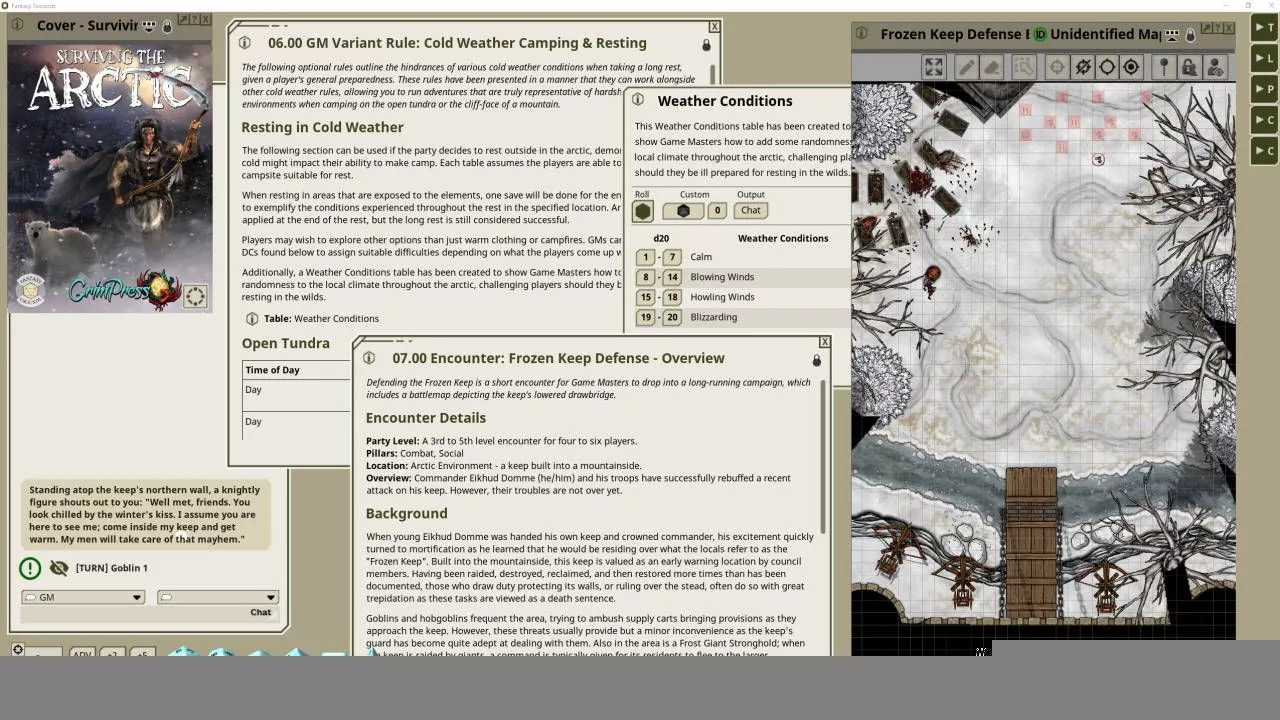Click the Custom modifier value 0
Image resolution: width=1280 pixels, height=720 pixels.
[717, 211]
